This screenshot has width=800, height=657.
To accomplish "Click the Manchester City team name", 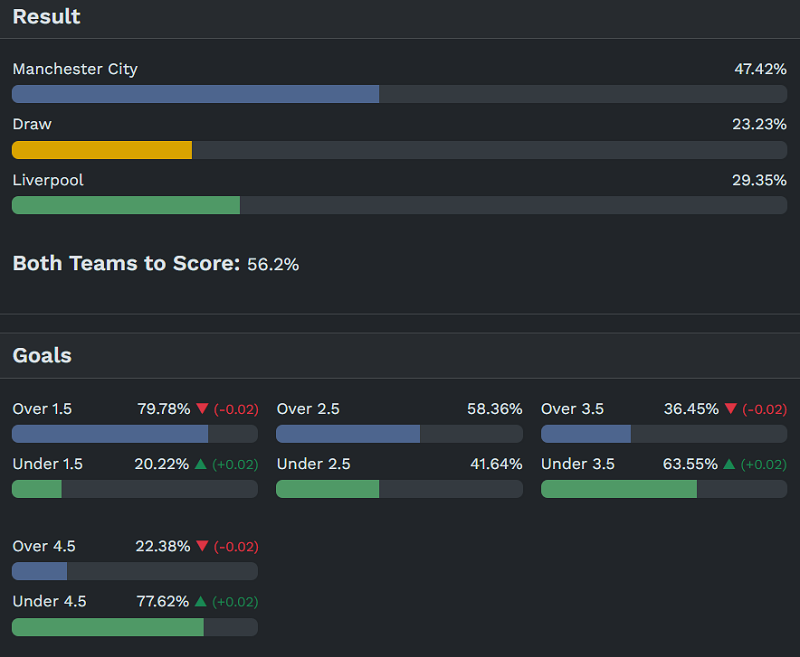I will (75, 69).
